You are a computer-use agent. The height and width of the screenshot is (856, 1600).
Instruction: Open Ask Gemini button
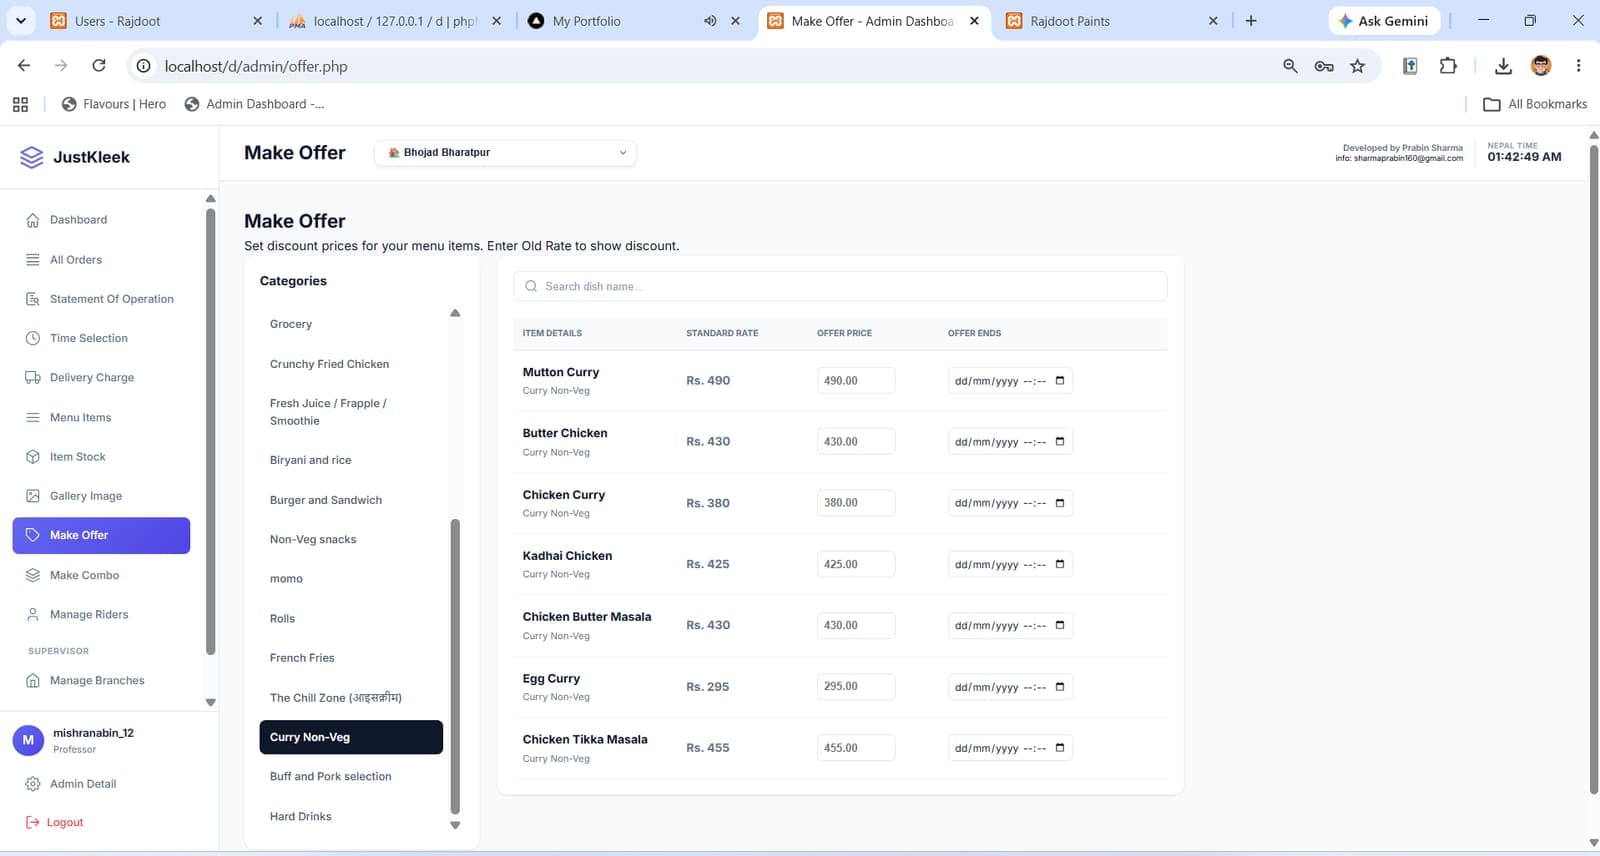[1385, 21]
